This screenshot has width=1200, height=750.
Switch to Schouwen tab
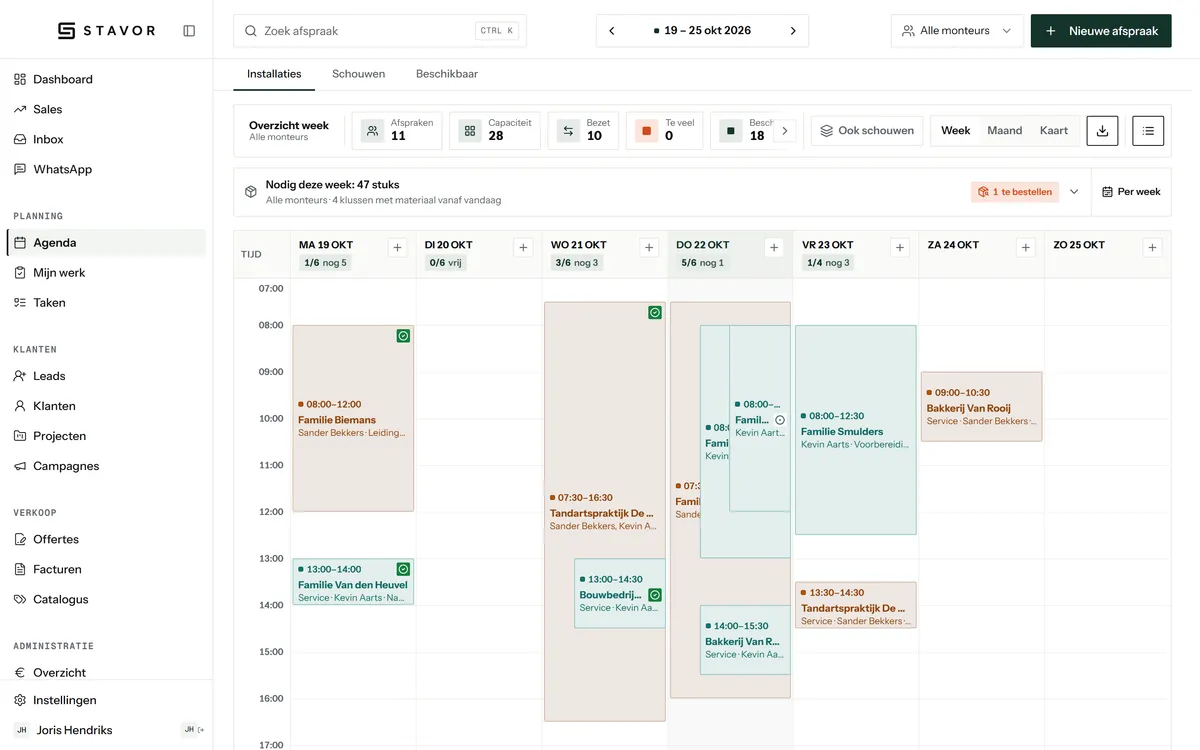(358, 74)
